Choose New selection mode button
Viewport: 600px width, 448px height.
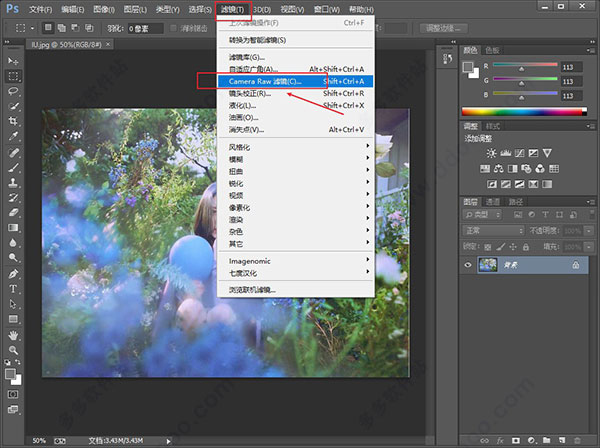[48, 28]
